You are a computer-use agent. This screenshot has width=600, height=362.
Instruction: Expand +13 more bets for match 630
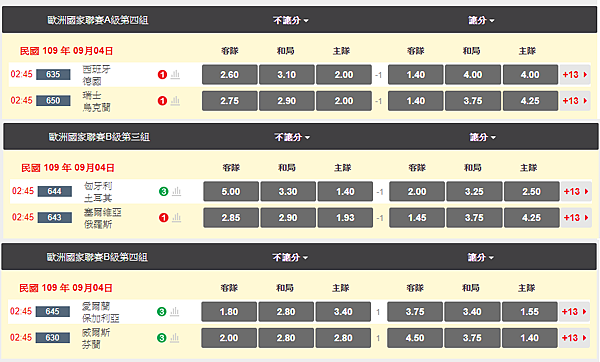tap(574, 338)
